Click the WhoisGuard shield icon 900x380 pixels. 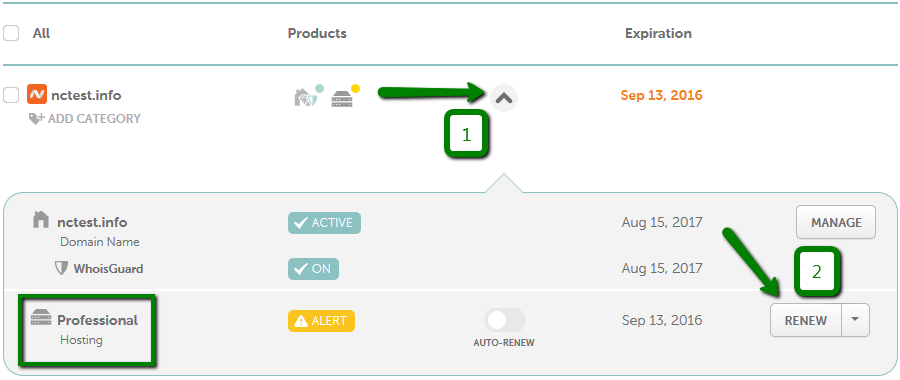(x=61, y=267)
